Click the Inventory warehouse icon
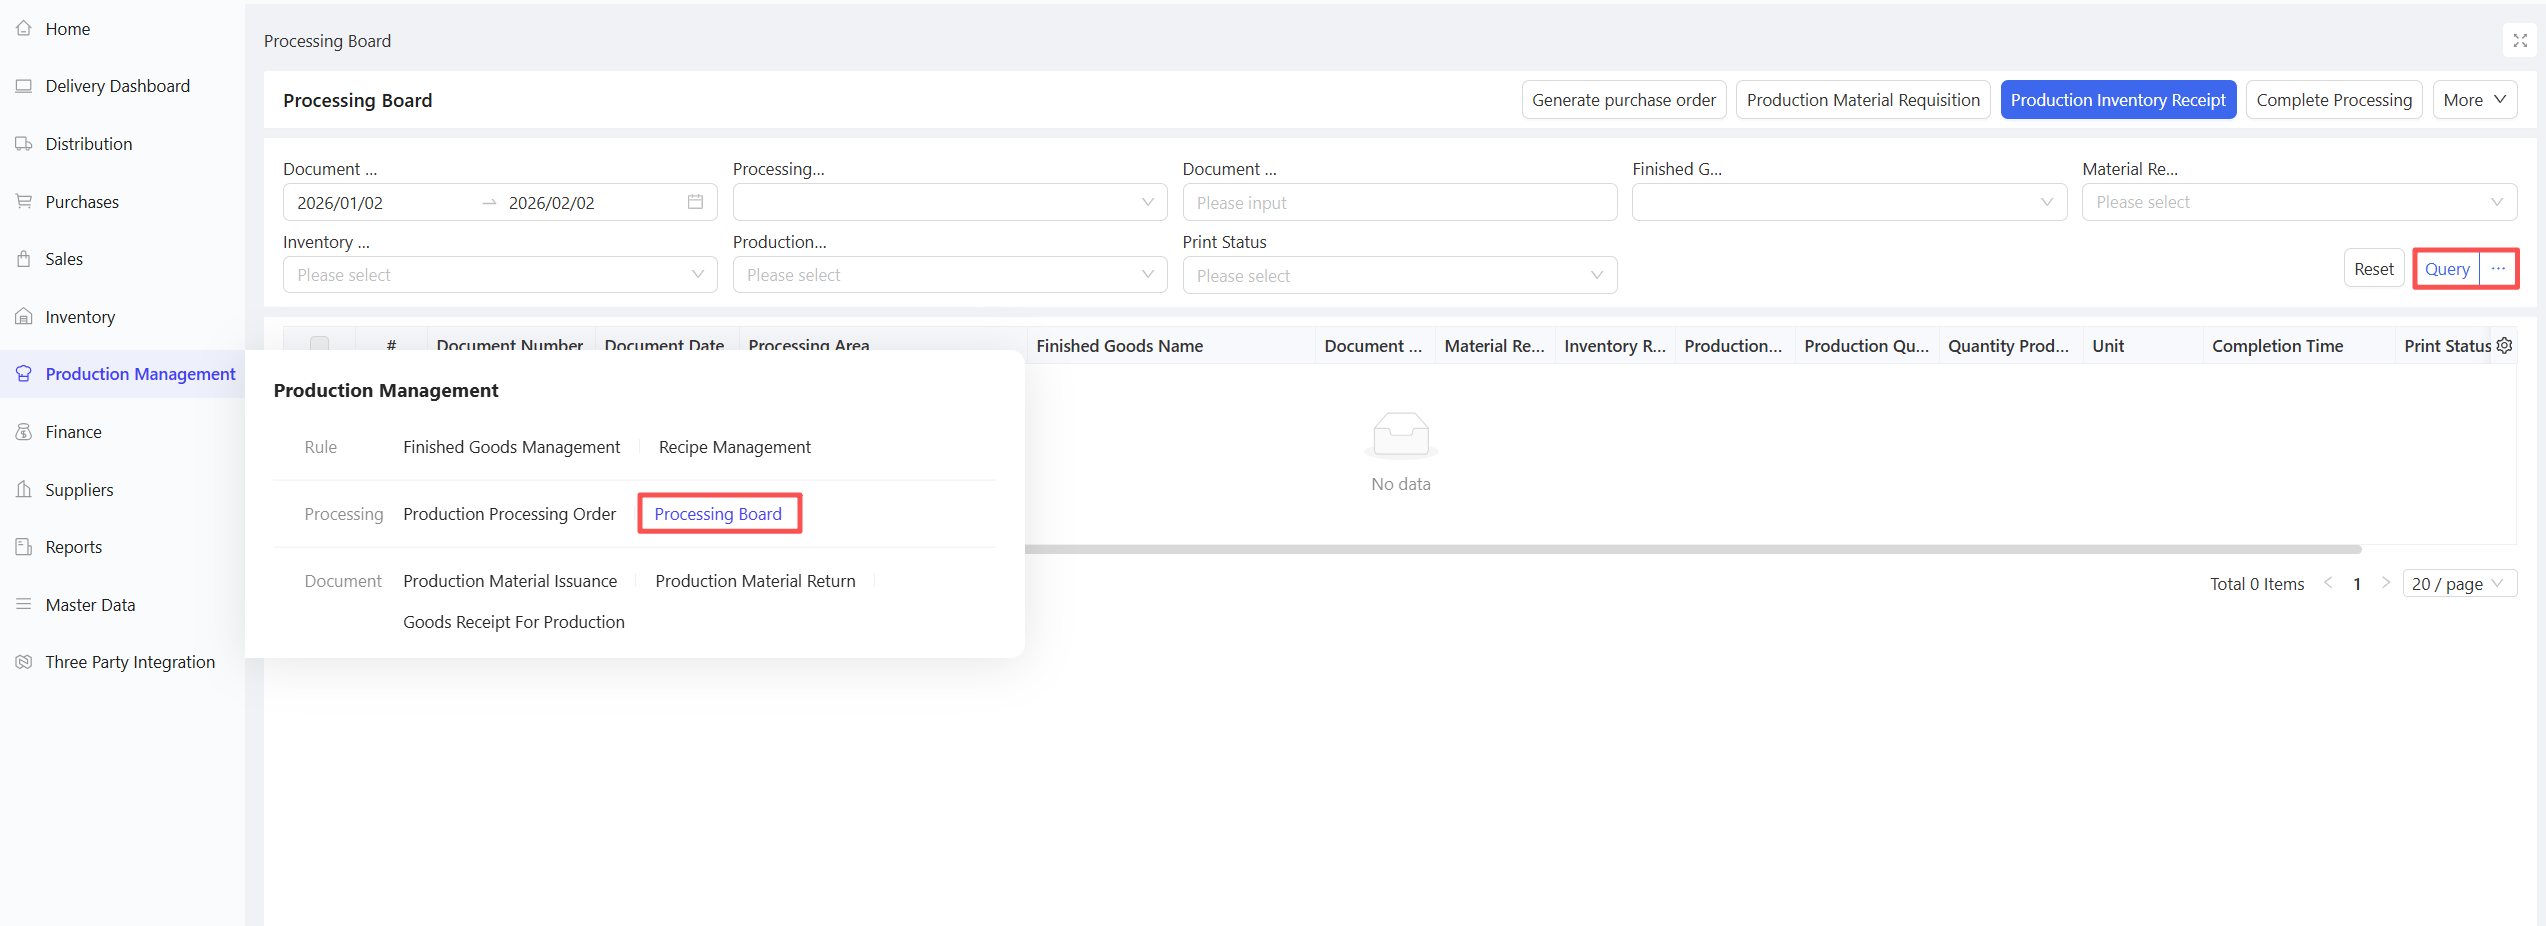 click(x=24, y=317)
